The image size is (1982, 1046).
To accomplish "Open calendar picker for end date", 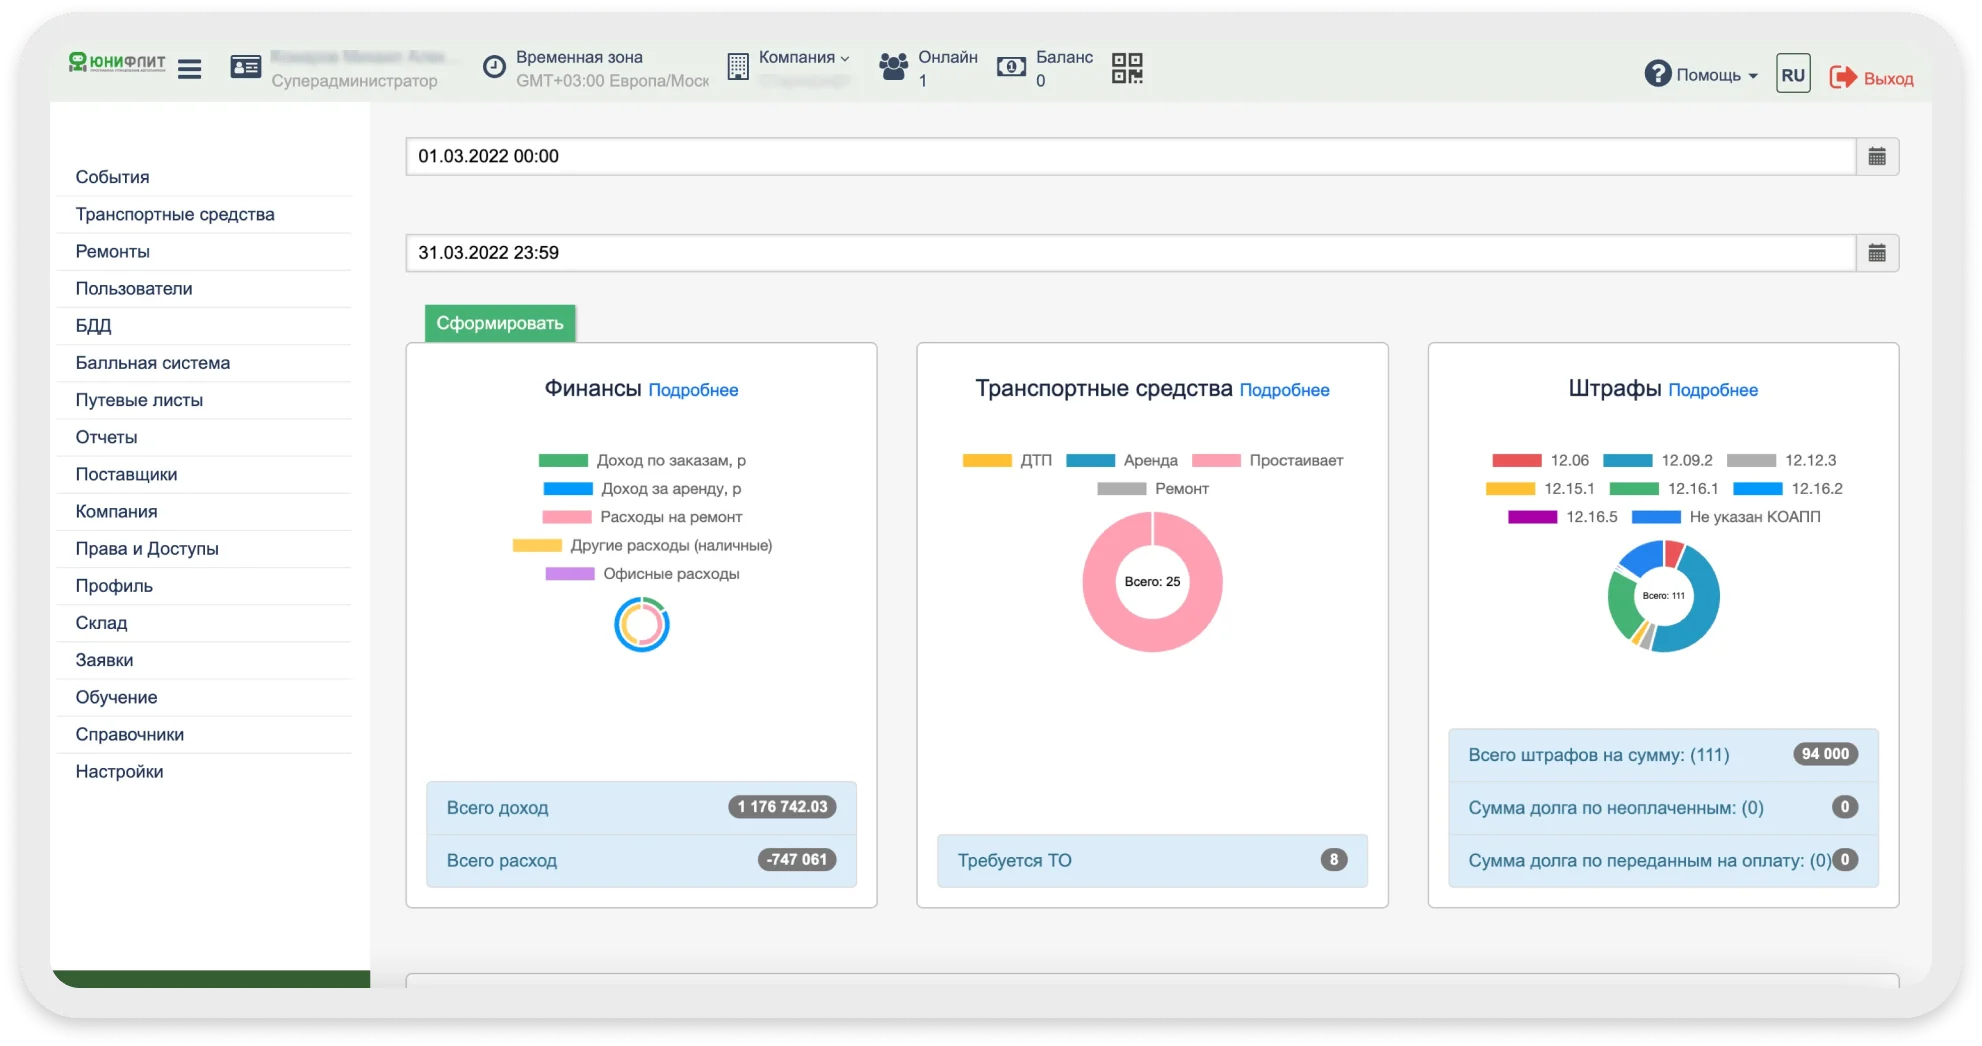I will (1877, 253).
